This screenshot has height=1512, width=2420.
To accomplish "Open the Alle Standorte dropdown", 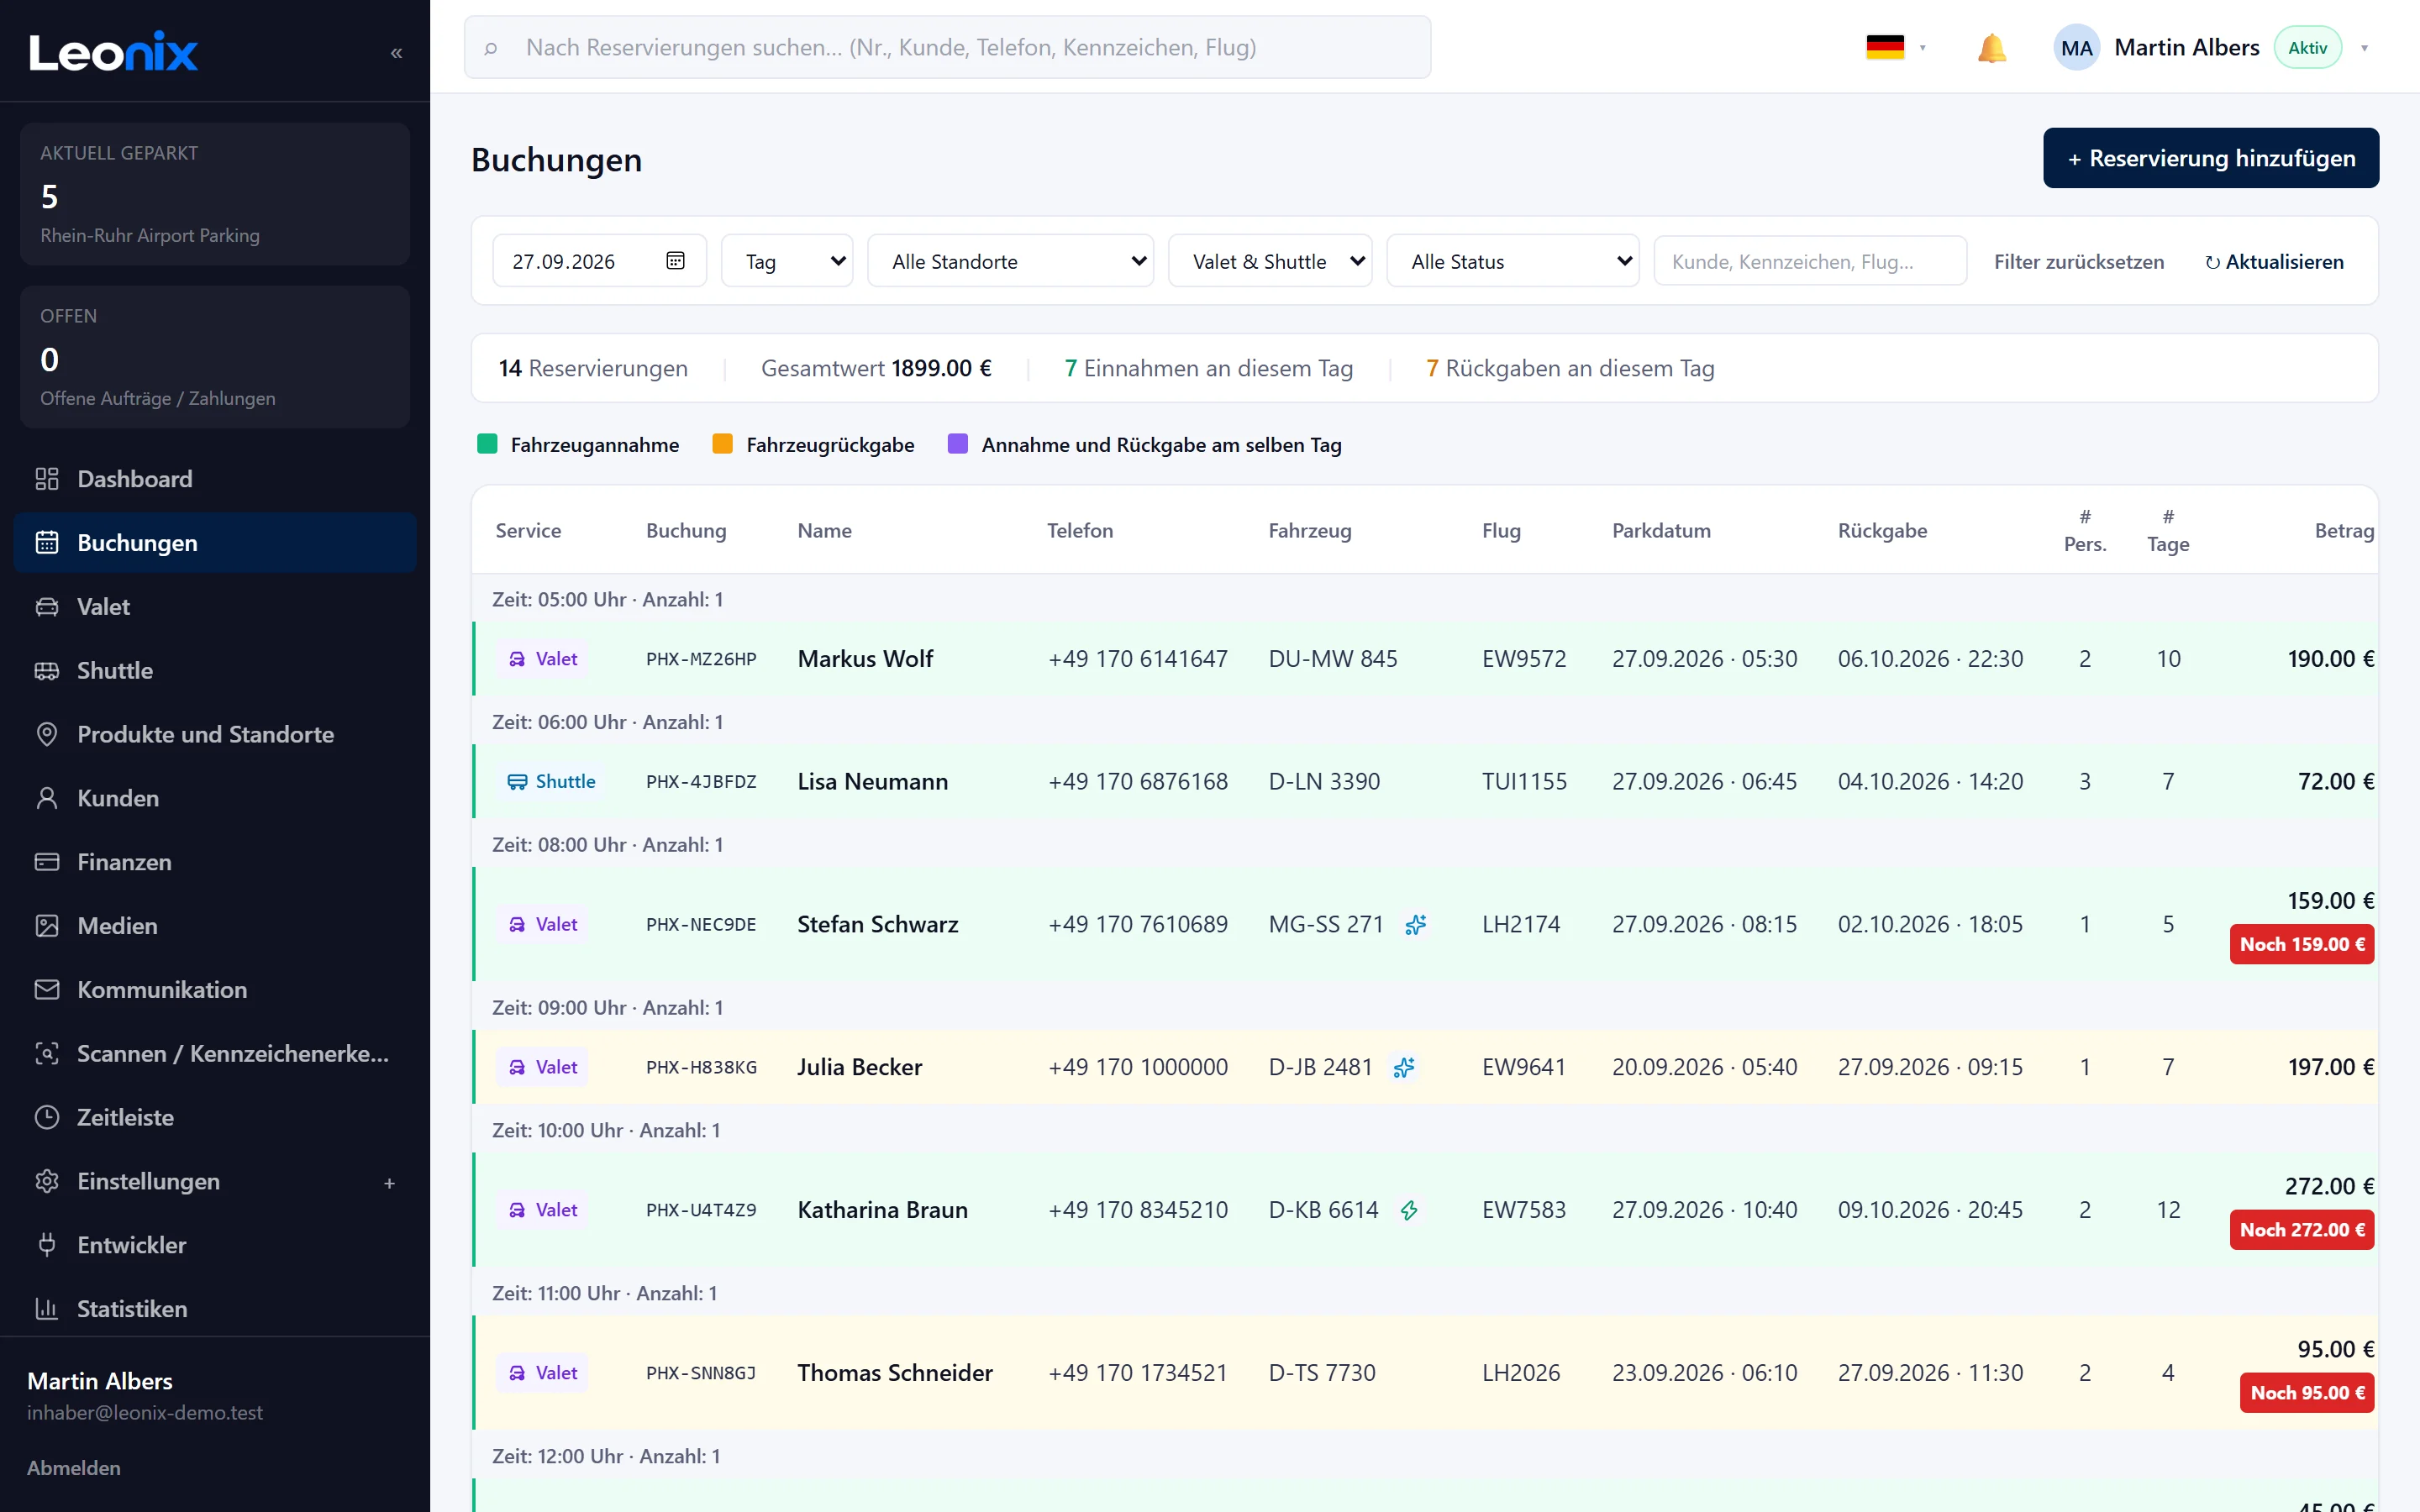I will pos(1010,261).
